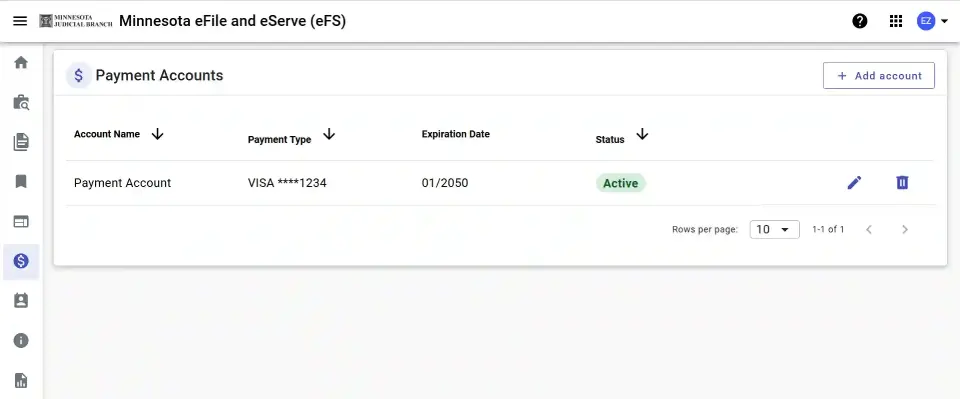Open the info circle sidebar icon
960x399 pixels.
pyautogui.click(x=21, y=340)
